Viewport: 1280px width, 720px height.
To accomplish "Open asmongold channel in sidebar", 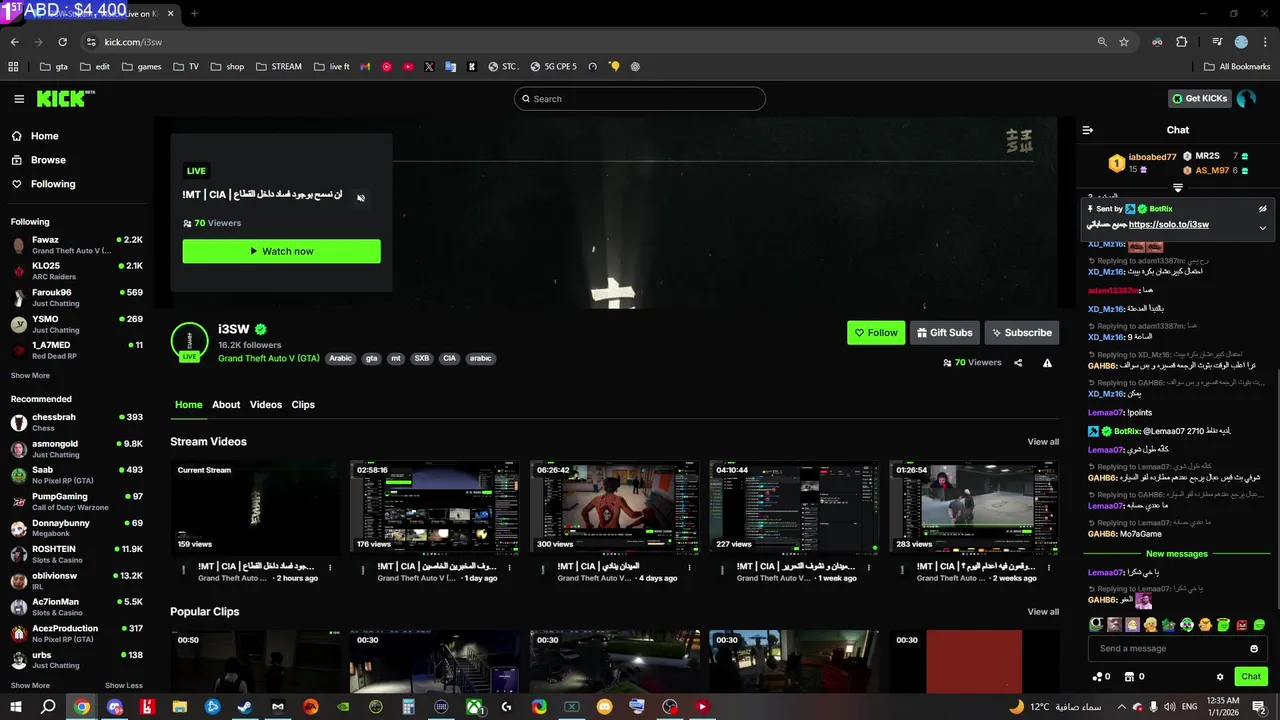I will click(x=77, y=449).
